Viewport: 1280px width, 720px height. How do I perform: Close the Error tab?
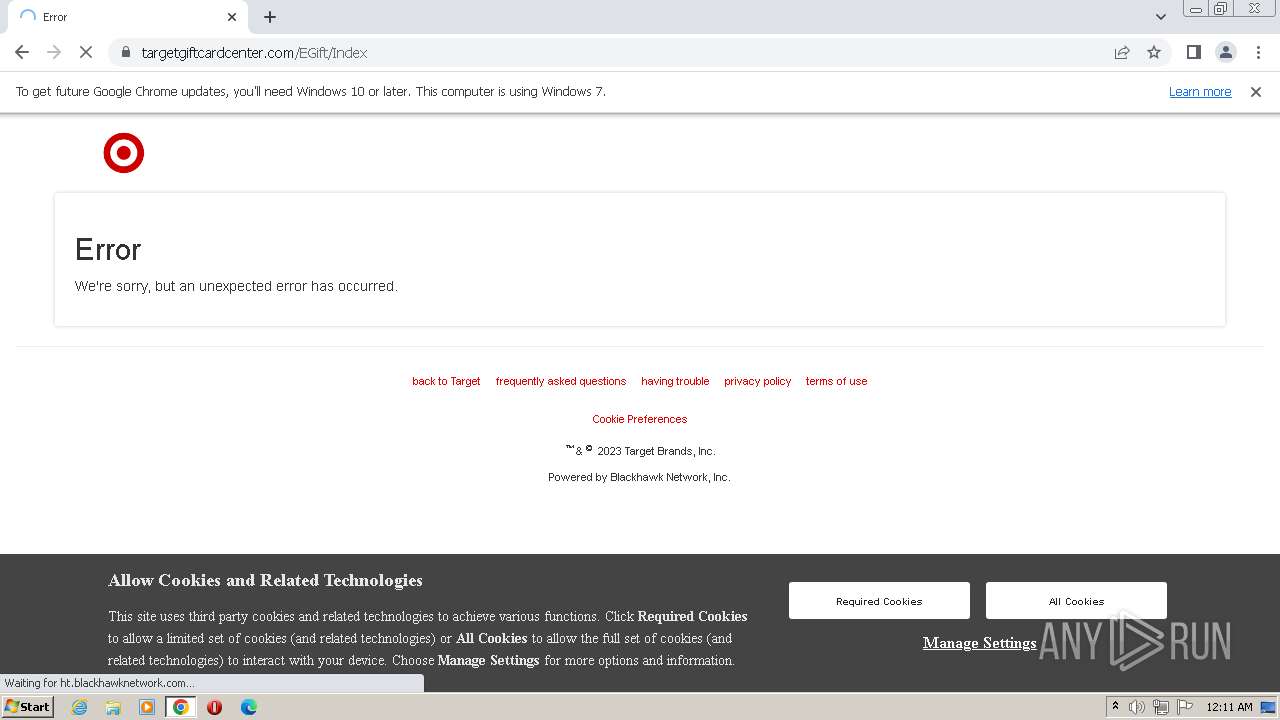coord(232,17)
